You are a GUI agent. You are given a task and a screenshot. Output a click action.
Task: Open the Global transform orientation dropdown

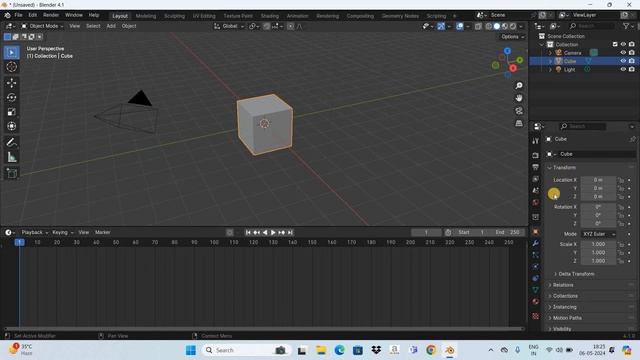[229, 26]
